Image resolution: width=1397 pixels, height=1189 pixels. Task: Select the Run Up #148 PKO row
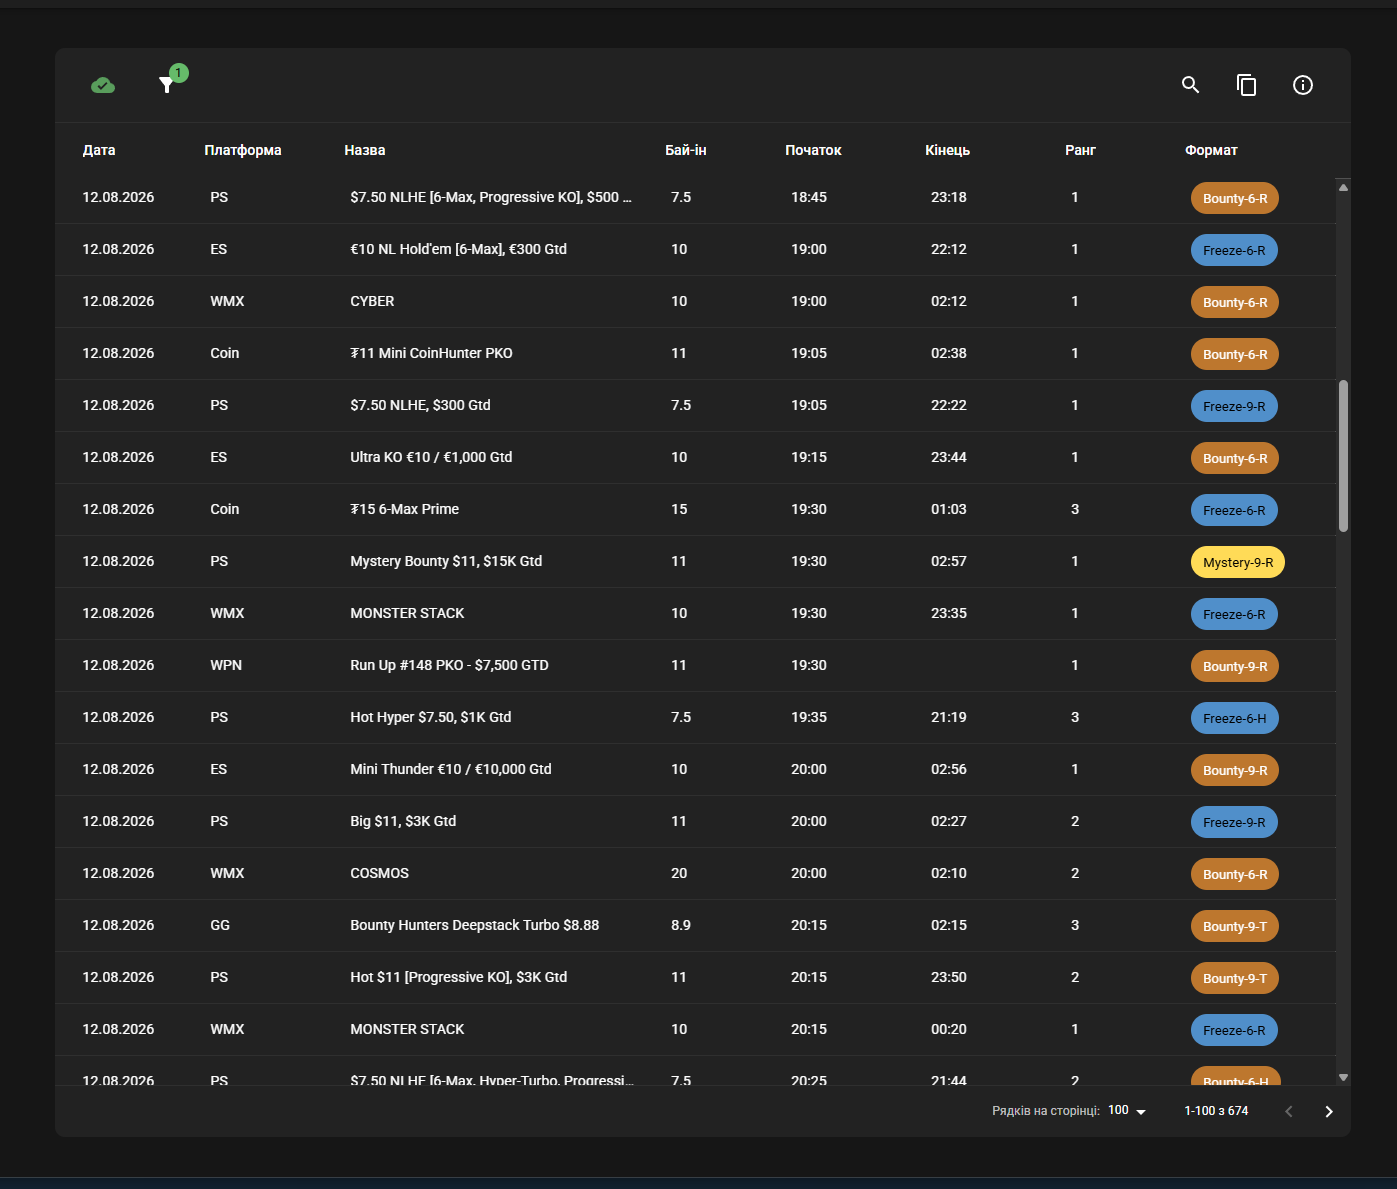[x=695, y=665]
